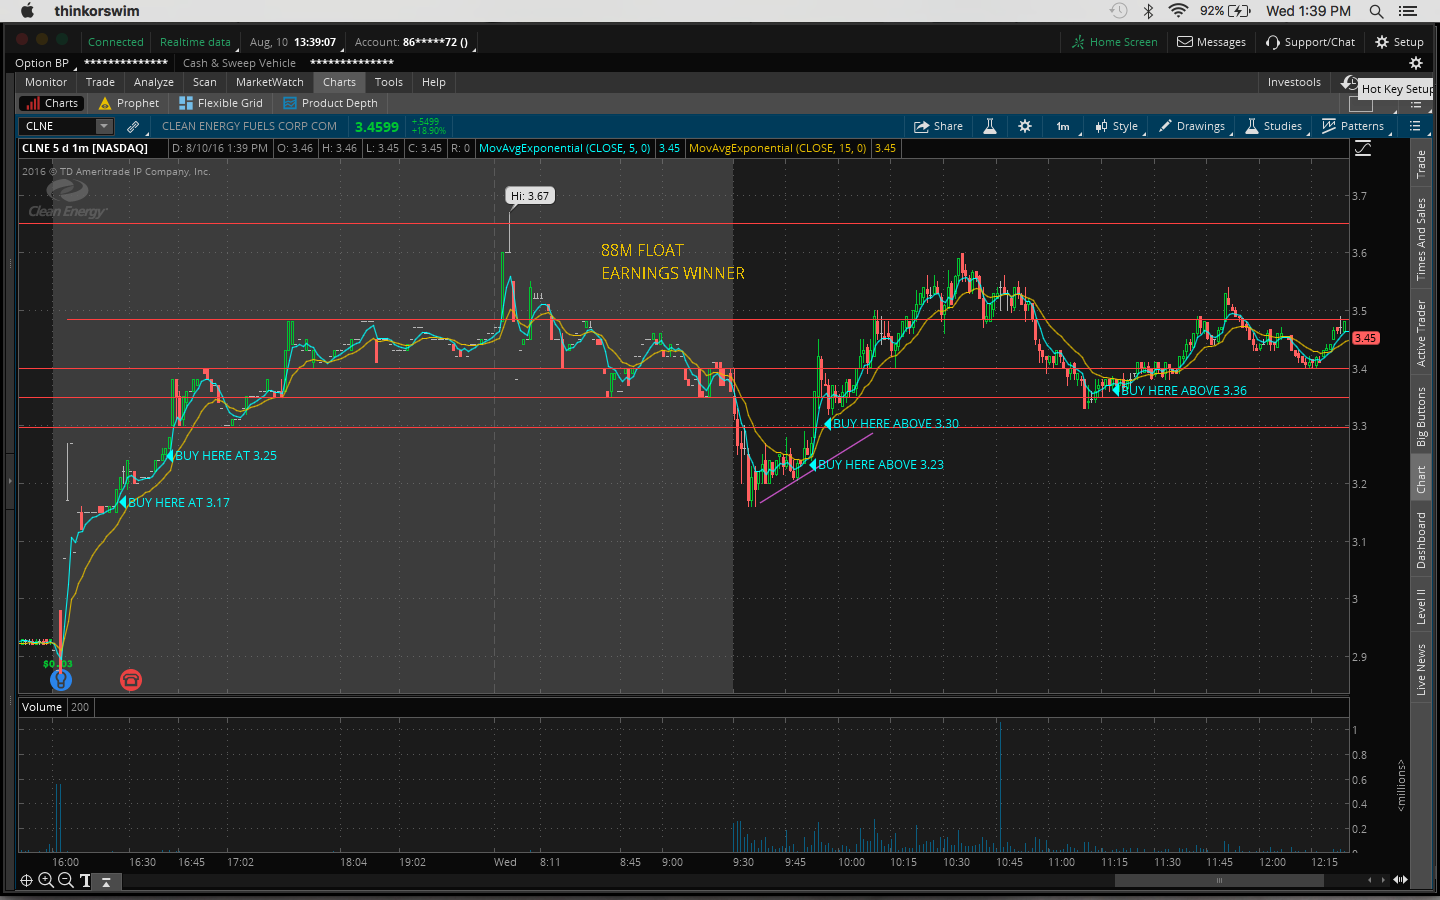Go to the Home Screen
This screenshot has width=1440, height=900.
click(x=1115, y=42)
